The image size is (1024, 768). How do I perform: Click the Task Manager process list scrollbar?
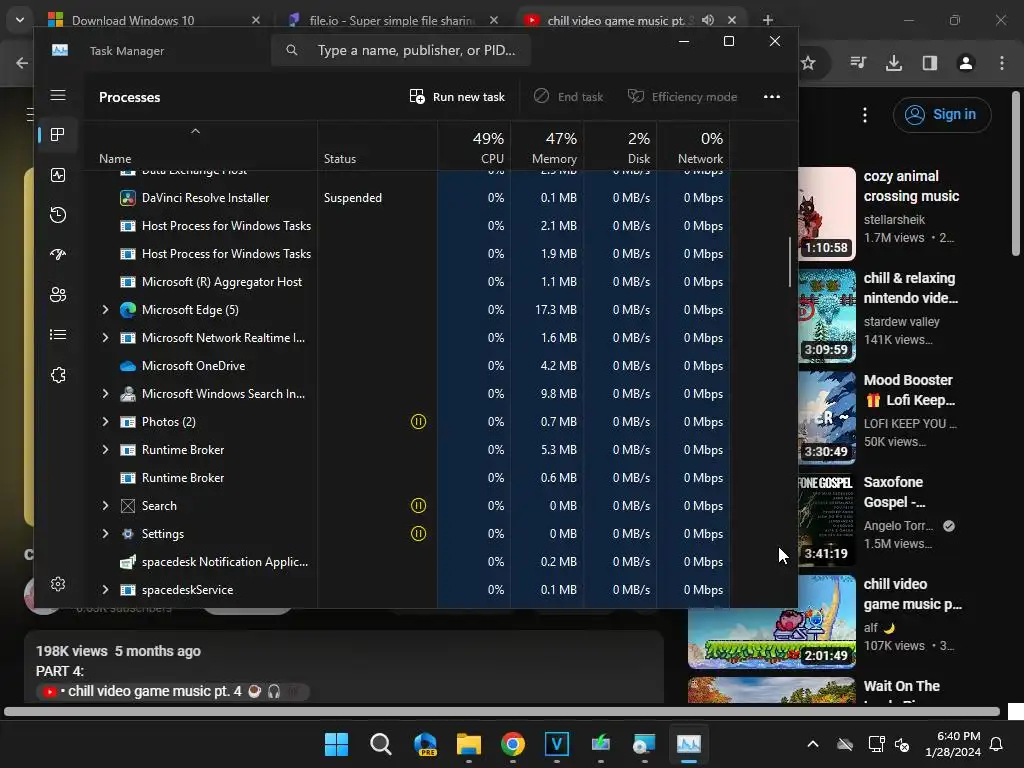pyautogui.click(x=790, y=261)
